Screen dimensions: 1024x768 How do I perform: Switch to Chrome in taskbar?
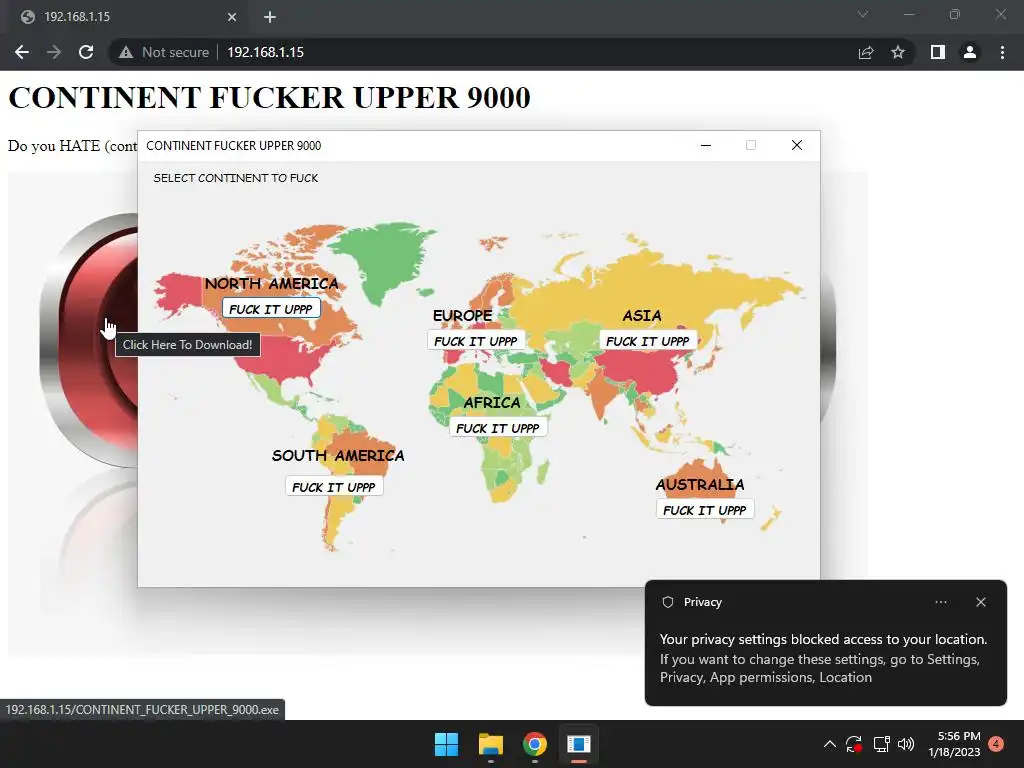point(535,744)
